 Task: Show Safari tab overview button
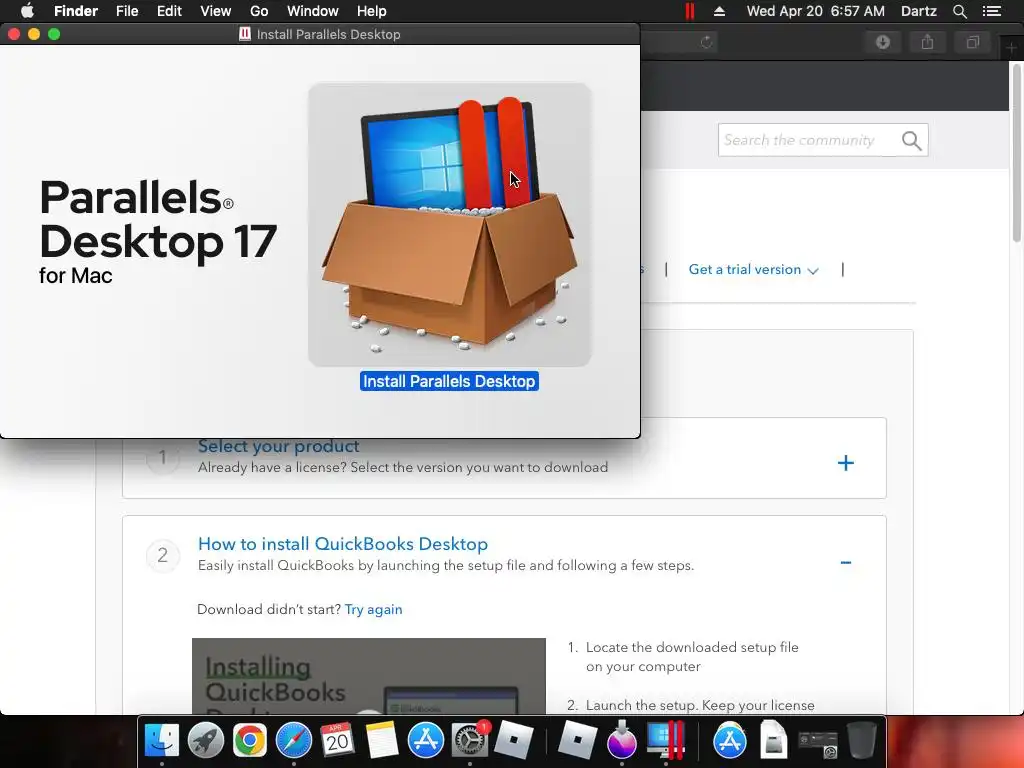972,42
